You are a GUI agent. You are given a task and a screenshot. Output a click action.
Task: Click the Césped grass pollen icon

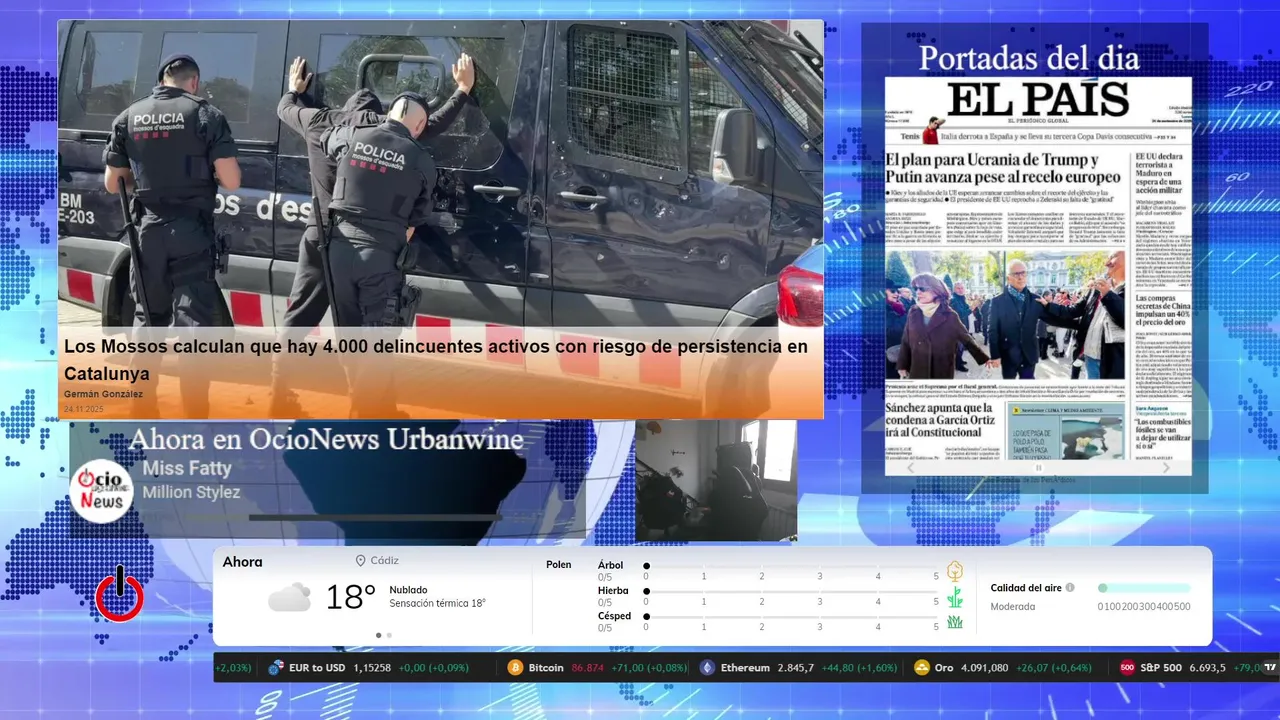[955, 622]
